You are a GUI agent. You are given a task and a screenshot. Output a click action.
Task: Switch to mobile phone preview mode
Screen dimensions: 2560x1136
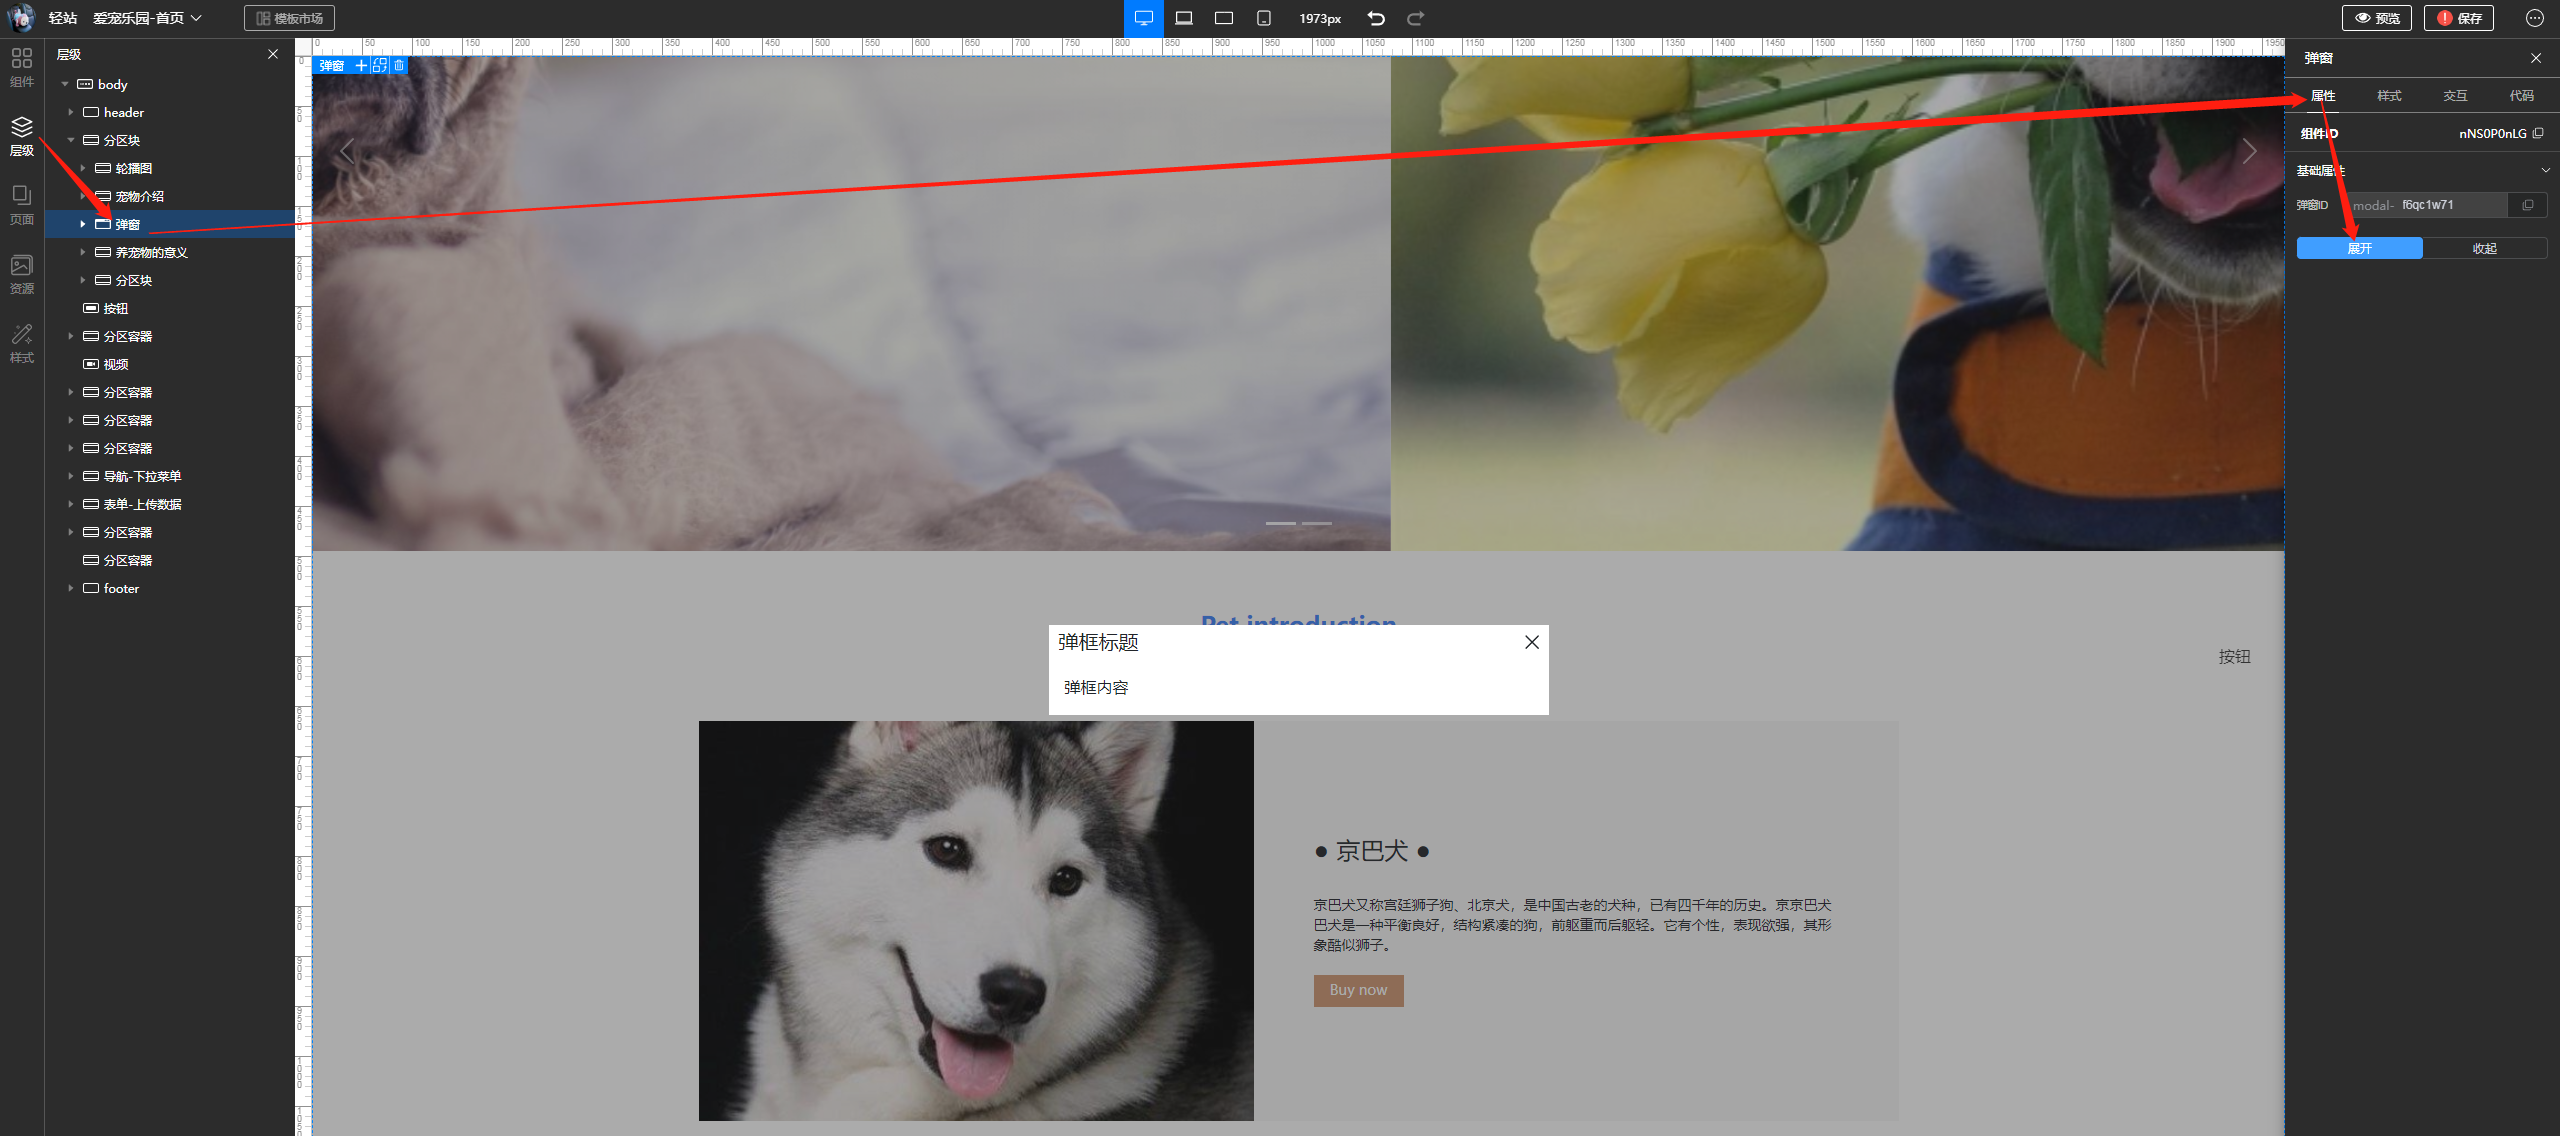pos(1264,18)
